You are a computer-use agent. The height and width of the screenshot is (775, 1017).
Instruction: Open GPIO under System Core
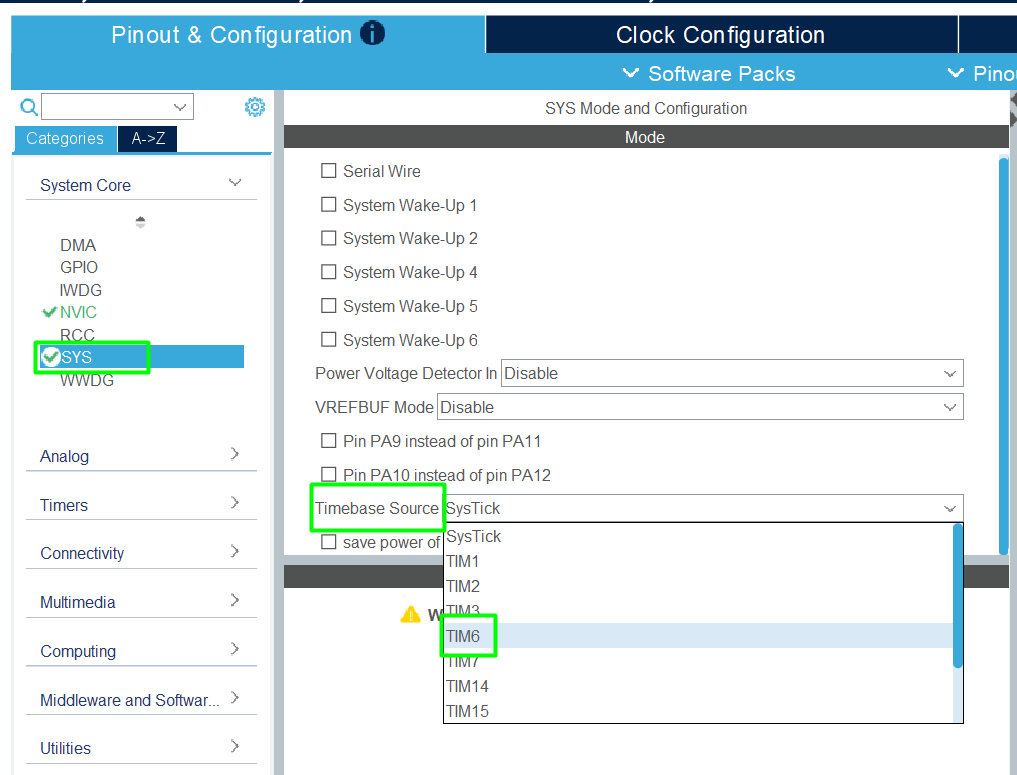click(79, 267)
